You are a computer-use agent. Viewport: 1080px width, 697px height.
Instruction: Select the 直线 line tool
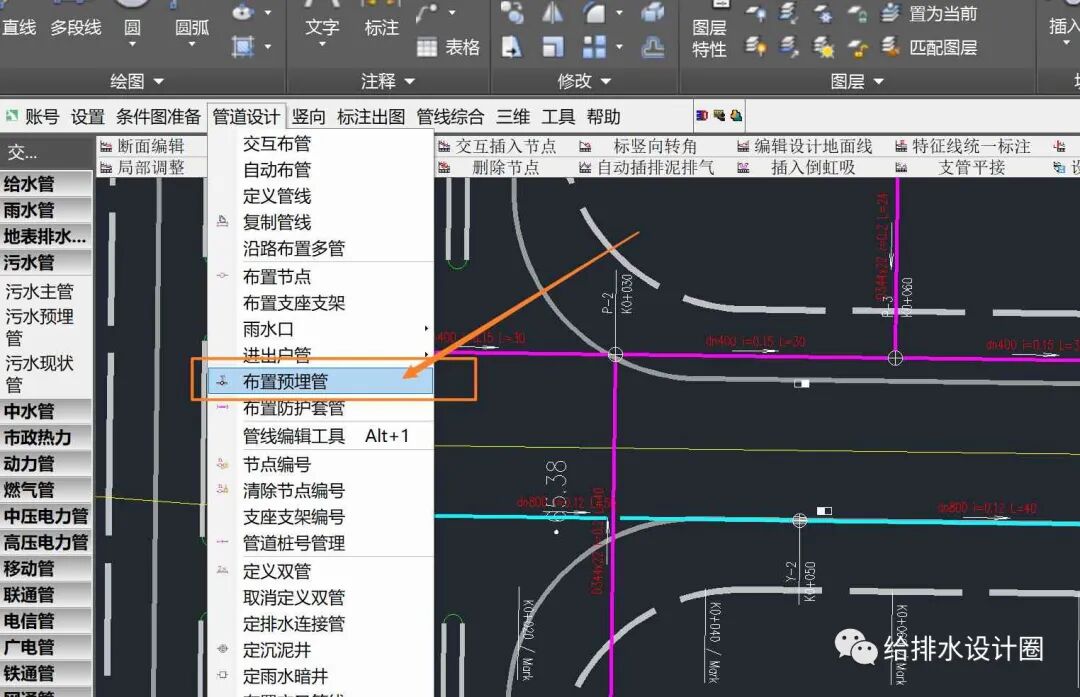pos(19,28)
